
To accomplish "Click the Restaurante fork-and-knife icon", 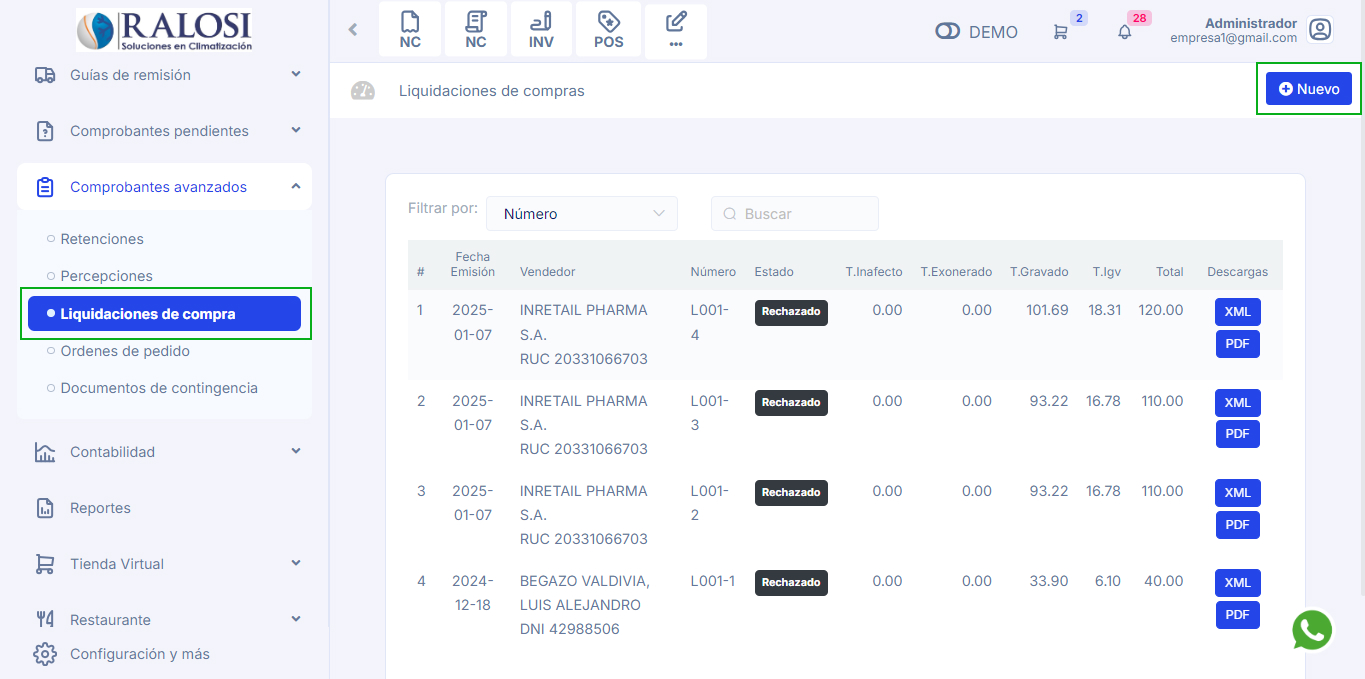I will pyautogui.click(x=45, y=620).
